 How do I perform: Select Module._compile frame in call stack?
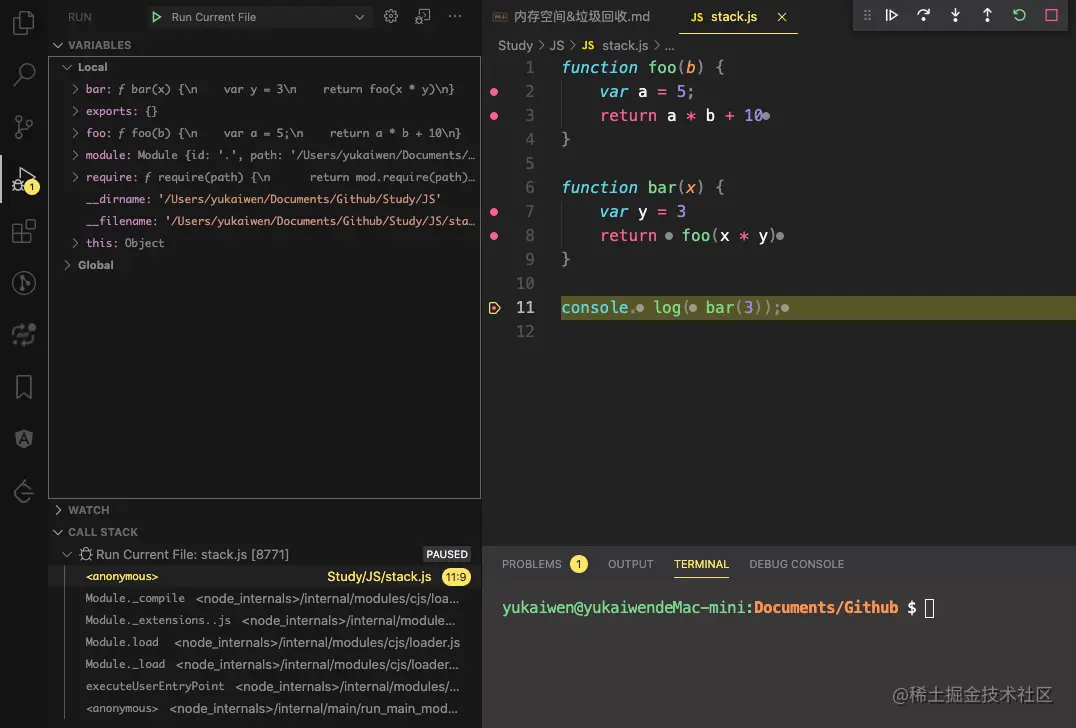click(x=135, y=599)
